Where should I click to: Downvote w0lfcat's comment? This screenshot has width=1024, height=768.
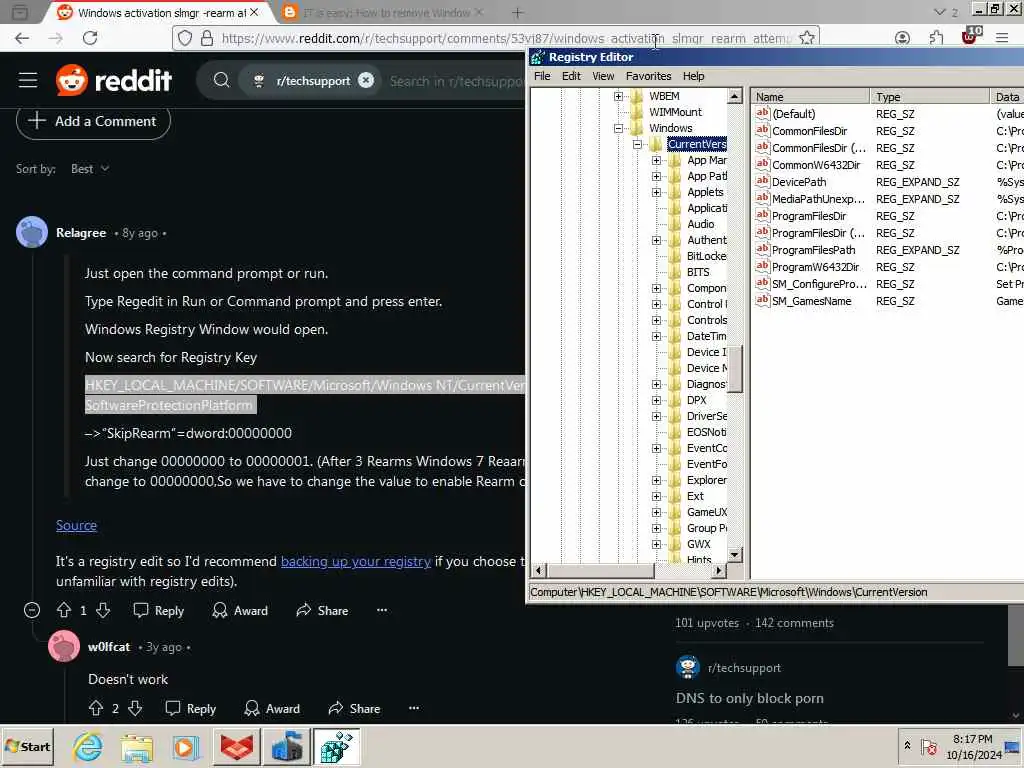(135, 708)
